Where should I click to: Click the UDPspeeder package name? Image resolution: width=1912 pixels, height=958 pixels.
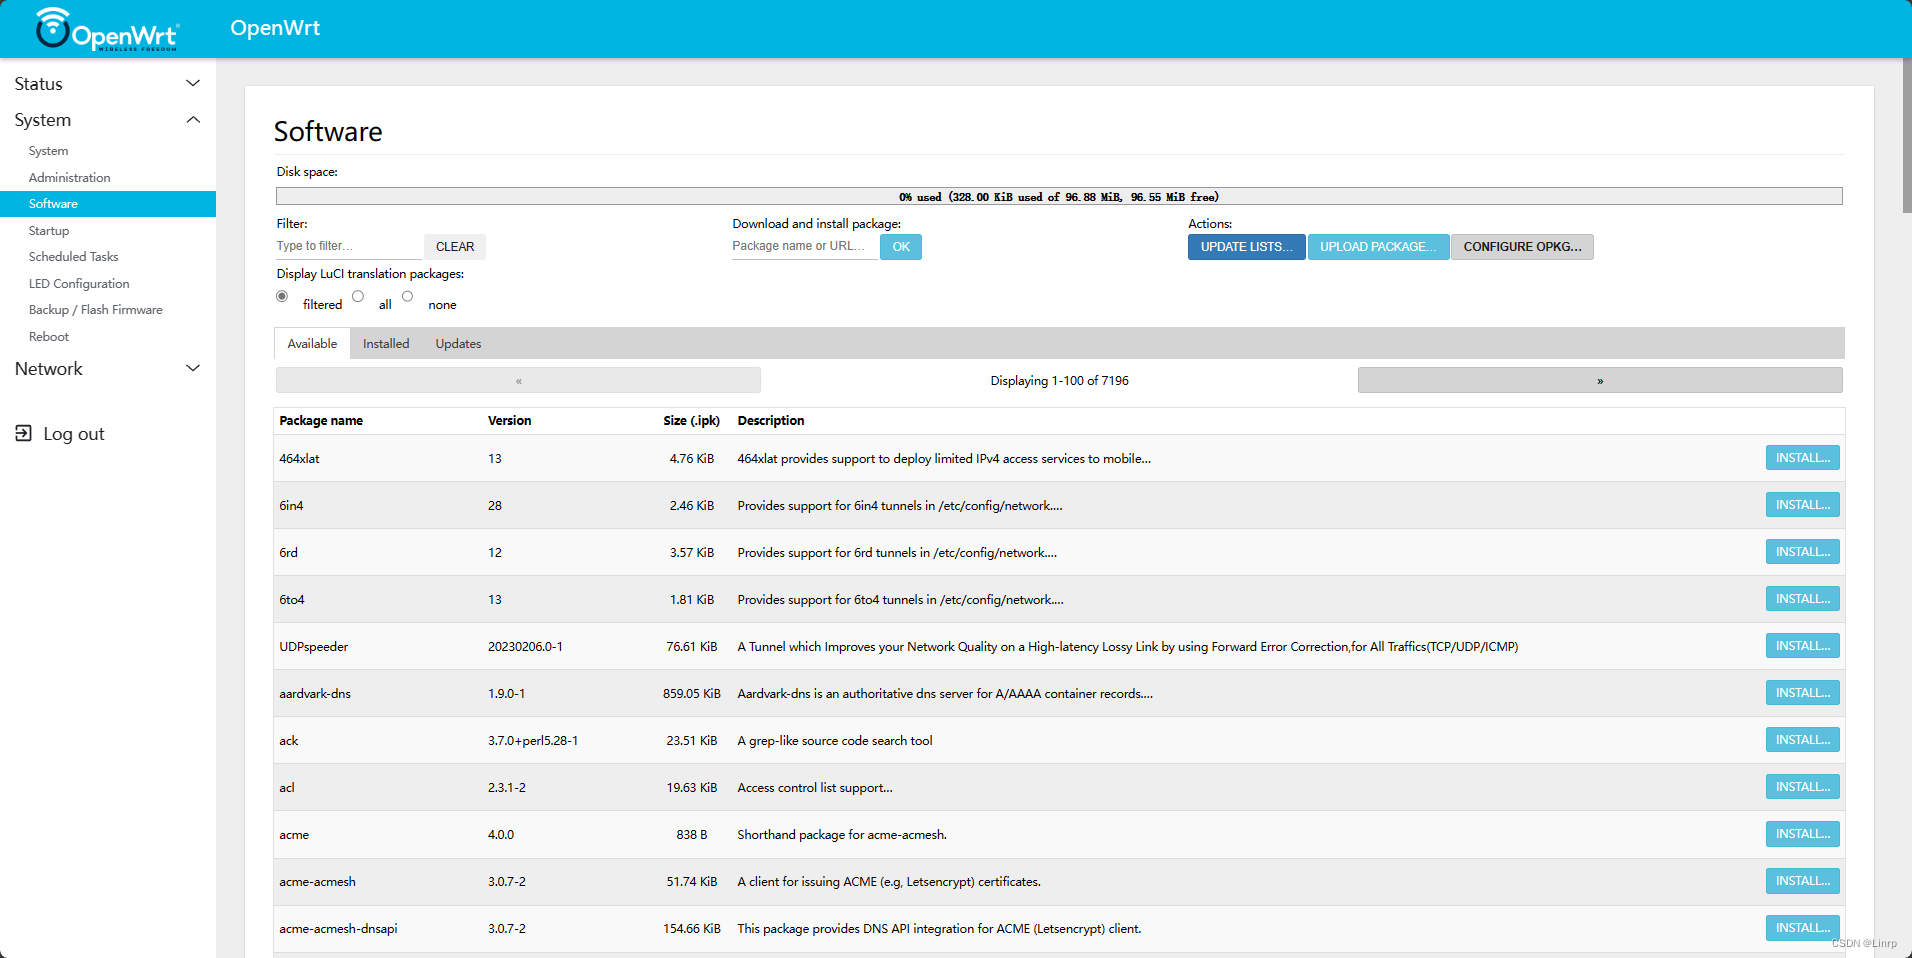pos(314,647)
